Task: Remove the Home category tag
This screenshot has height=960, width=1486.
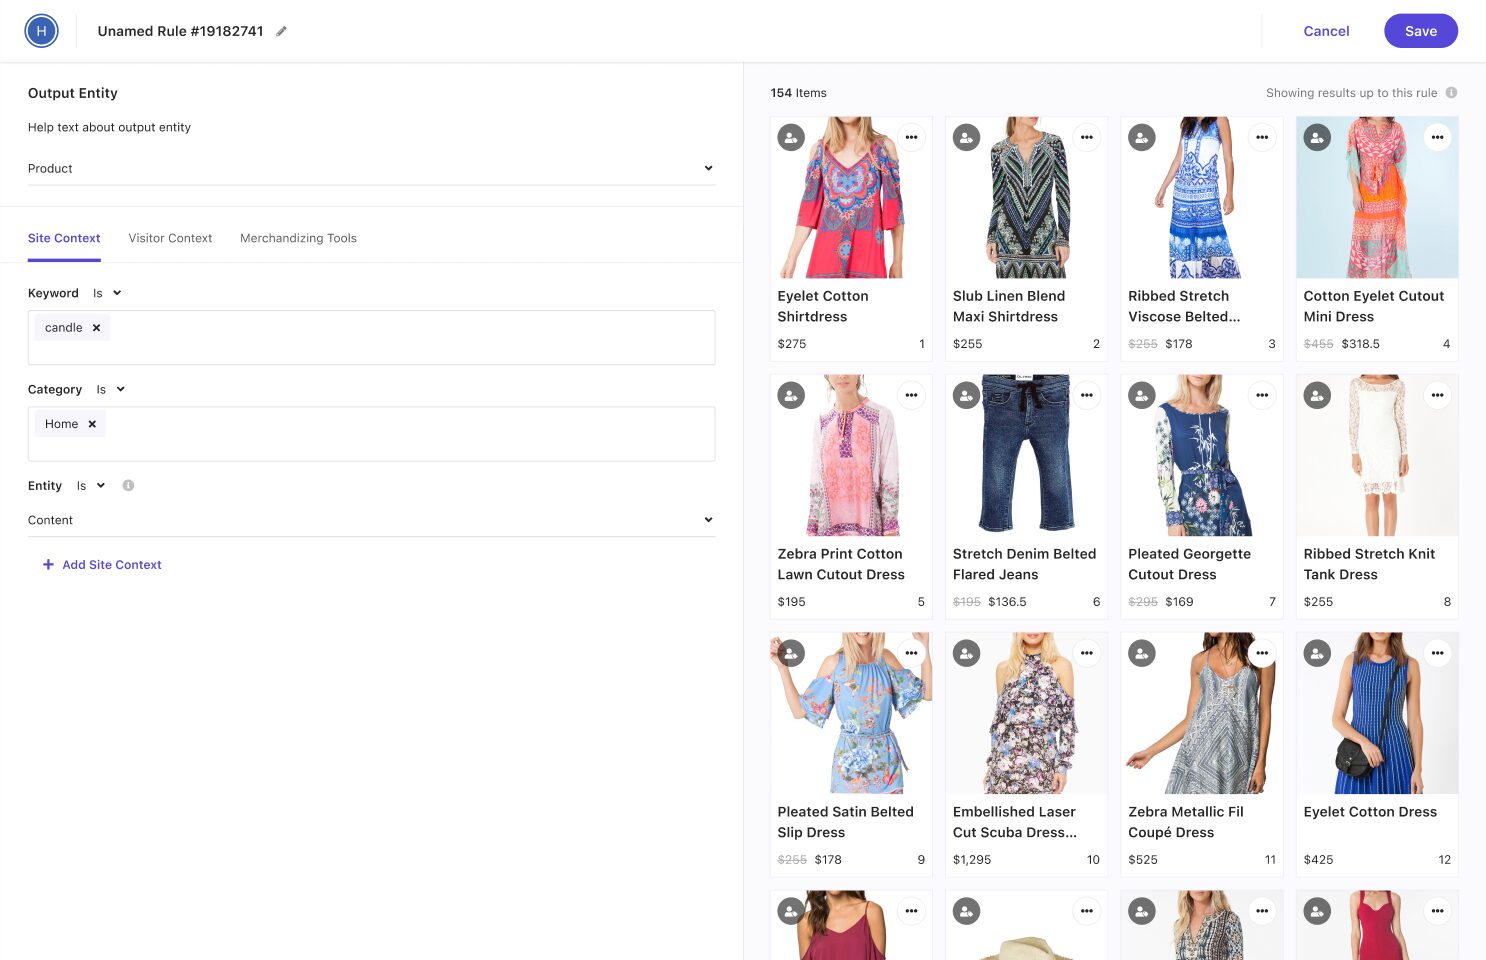Action: [92, 424]
